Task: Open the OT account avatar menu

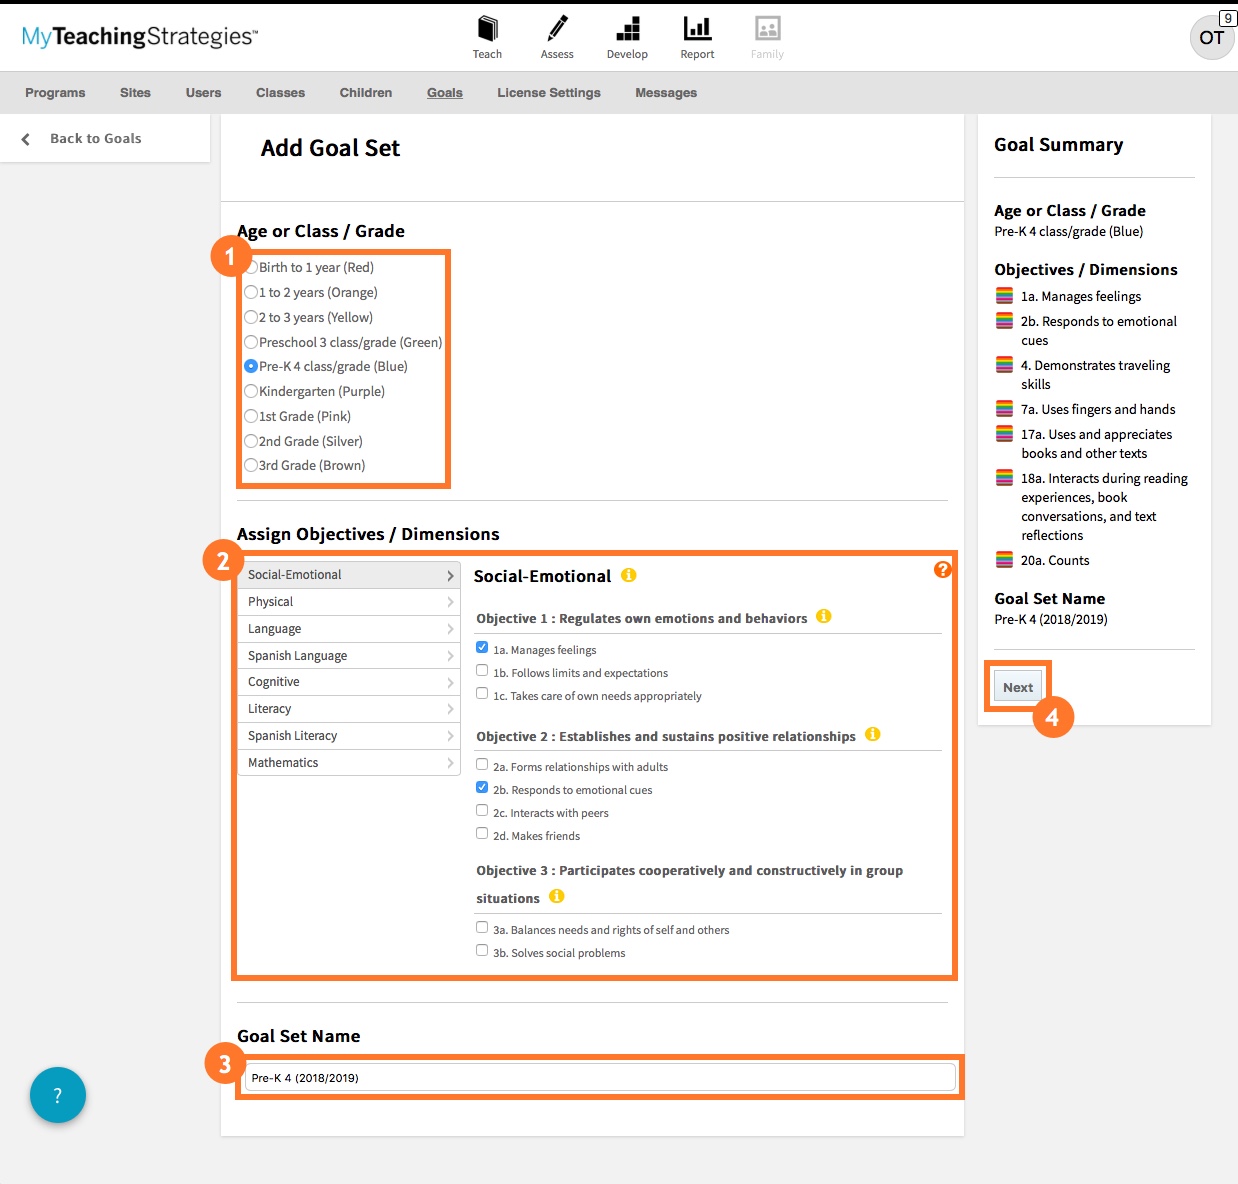Action: [x=1212, y=38]
